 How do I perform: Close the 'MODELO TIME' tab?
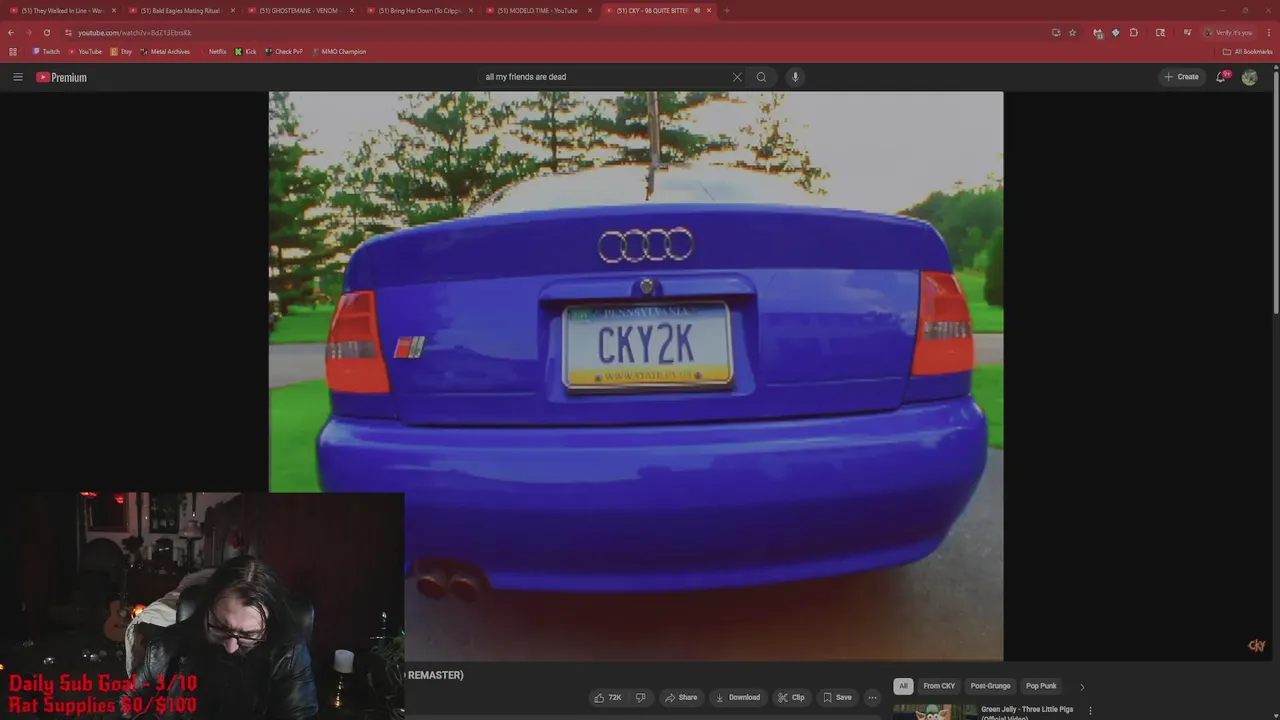pyautogui.click(x=590, y=10)
